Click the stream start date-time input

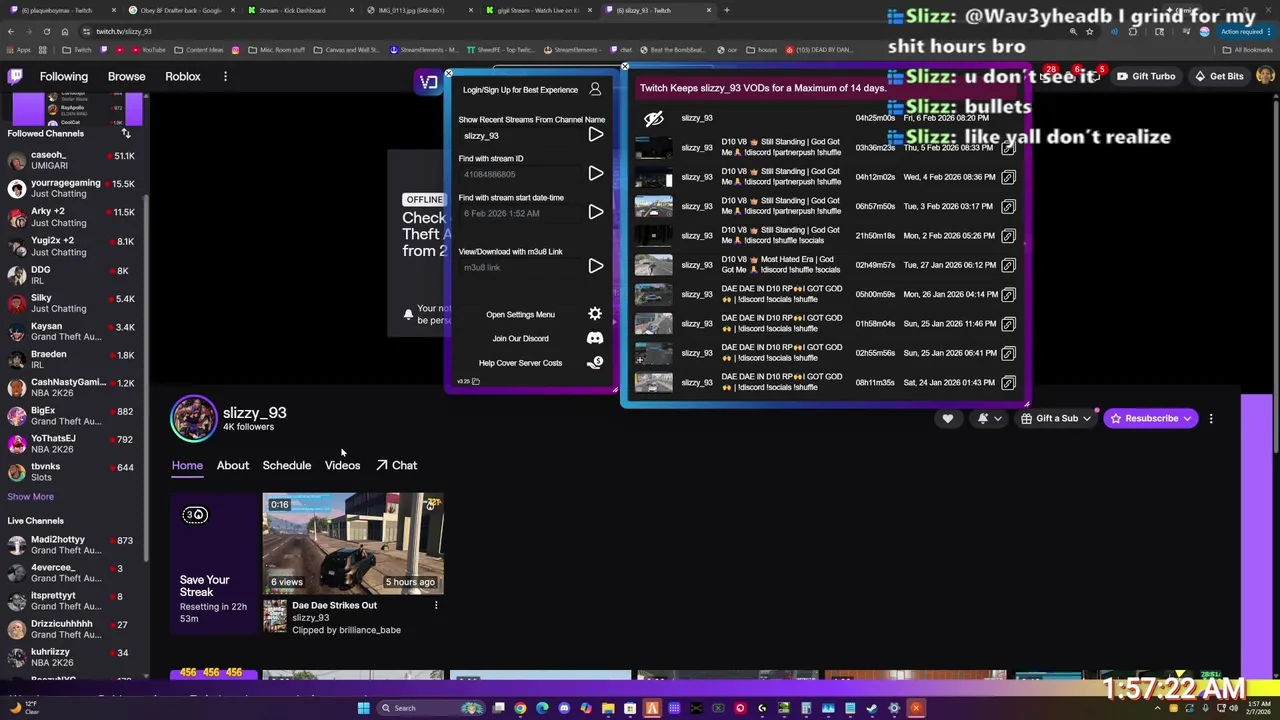[520, 213]
